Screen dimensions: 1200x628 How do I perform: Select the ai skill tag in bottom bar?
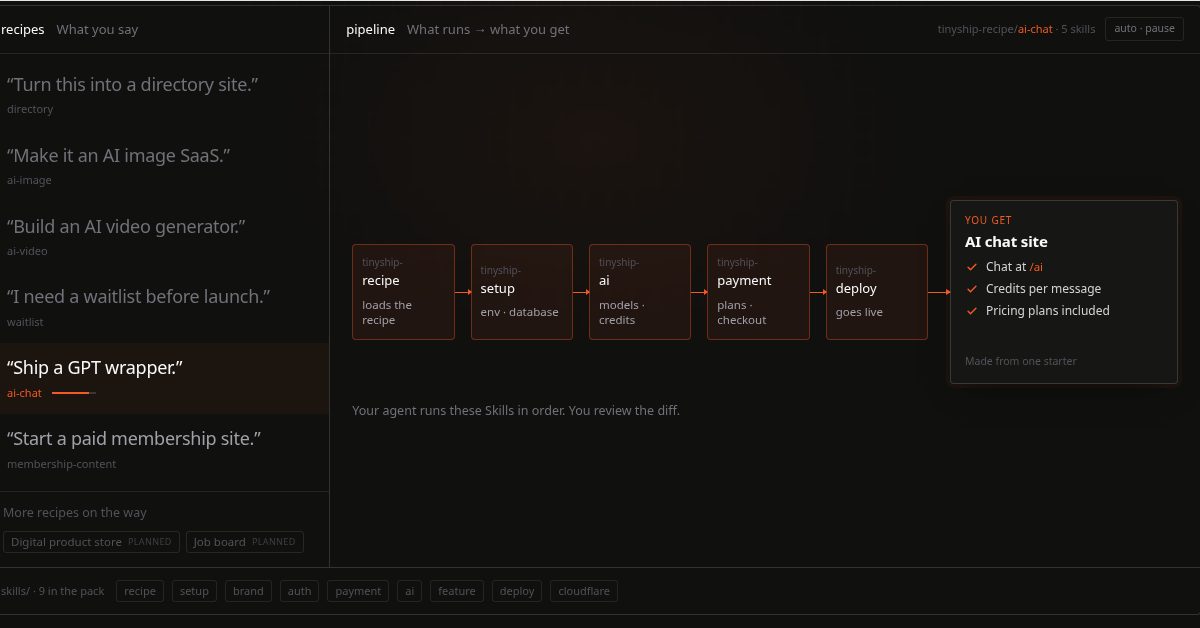[409, 591]
